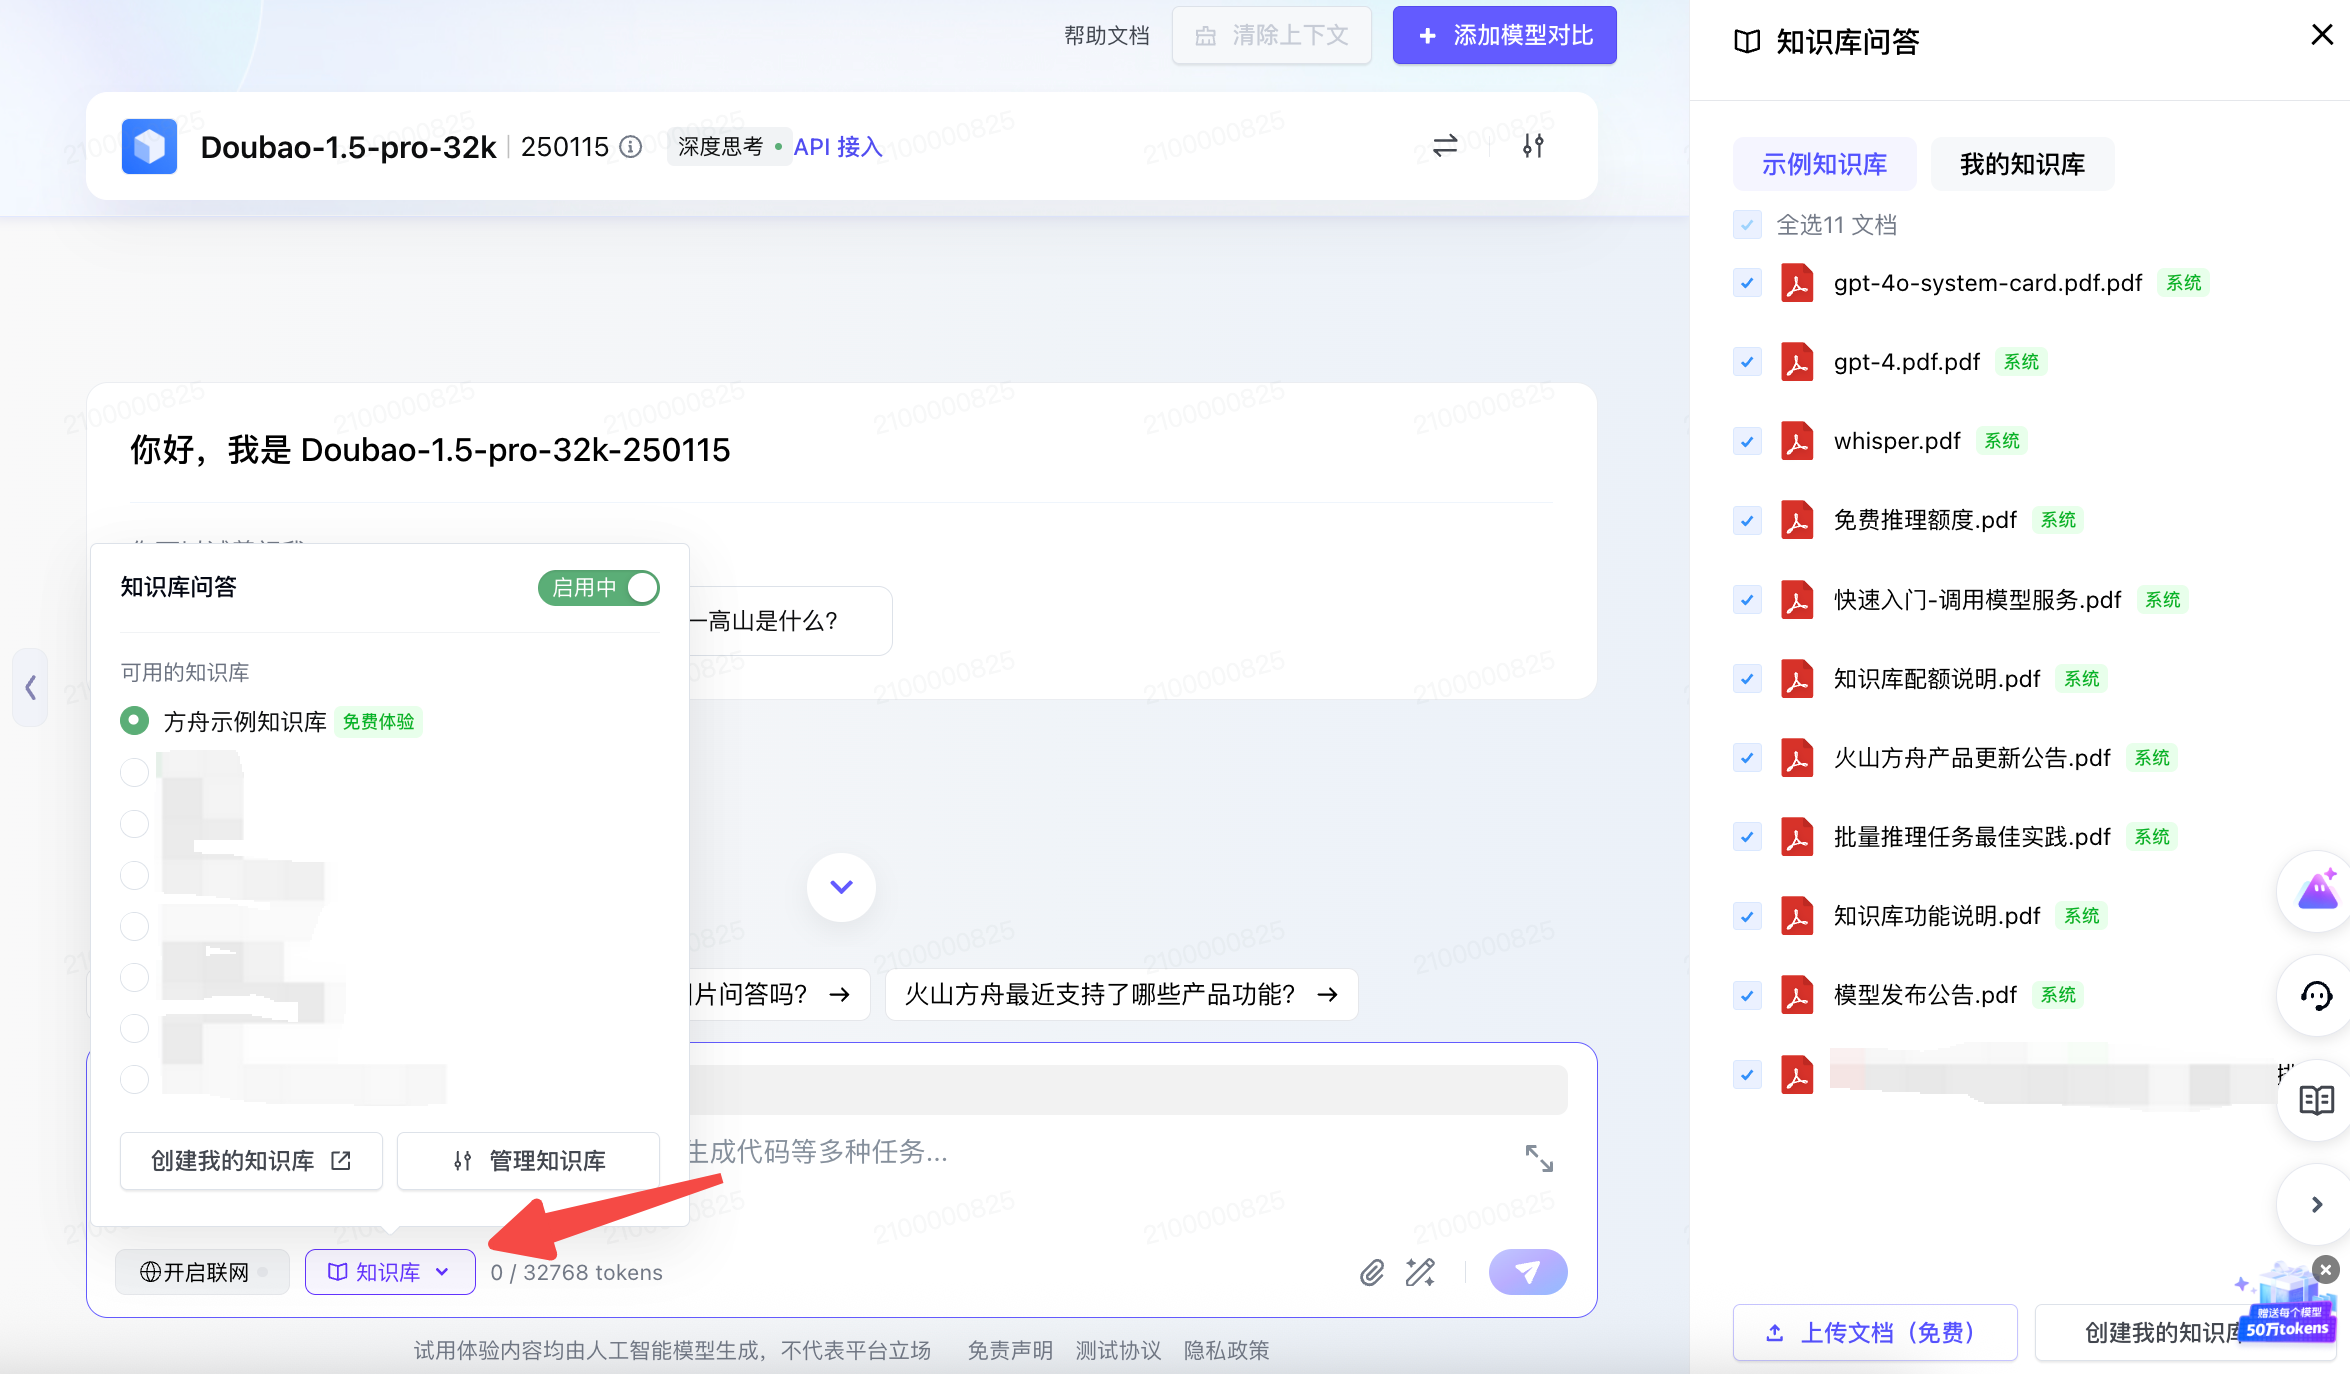Toggle the 开启联网 web search button
The width and height of the screenshot is (2350, 1374).
(x=203, y=1272)
